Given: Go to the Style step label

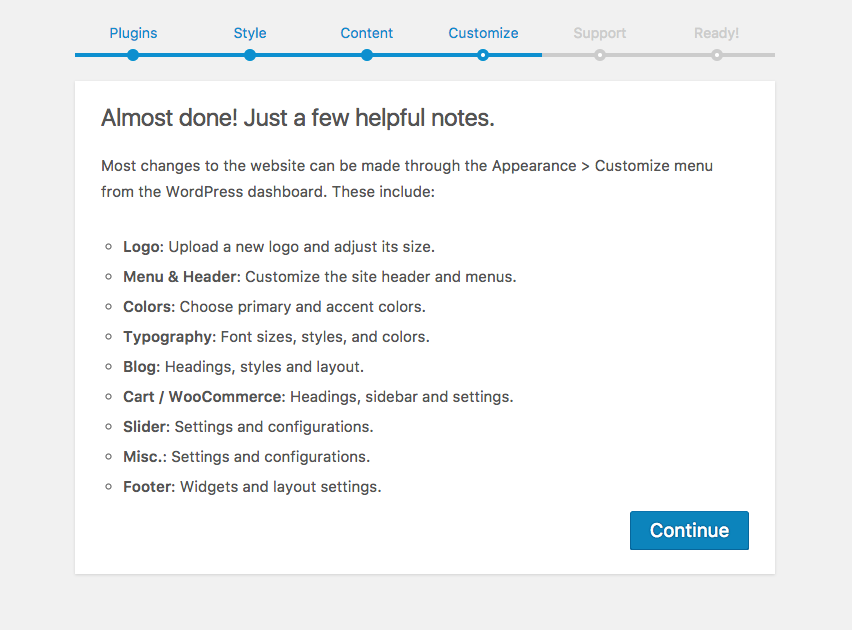Looking at the screenshot, I should [x=250, y=33].
